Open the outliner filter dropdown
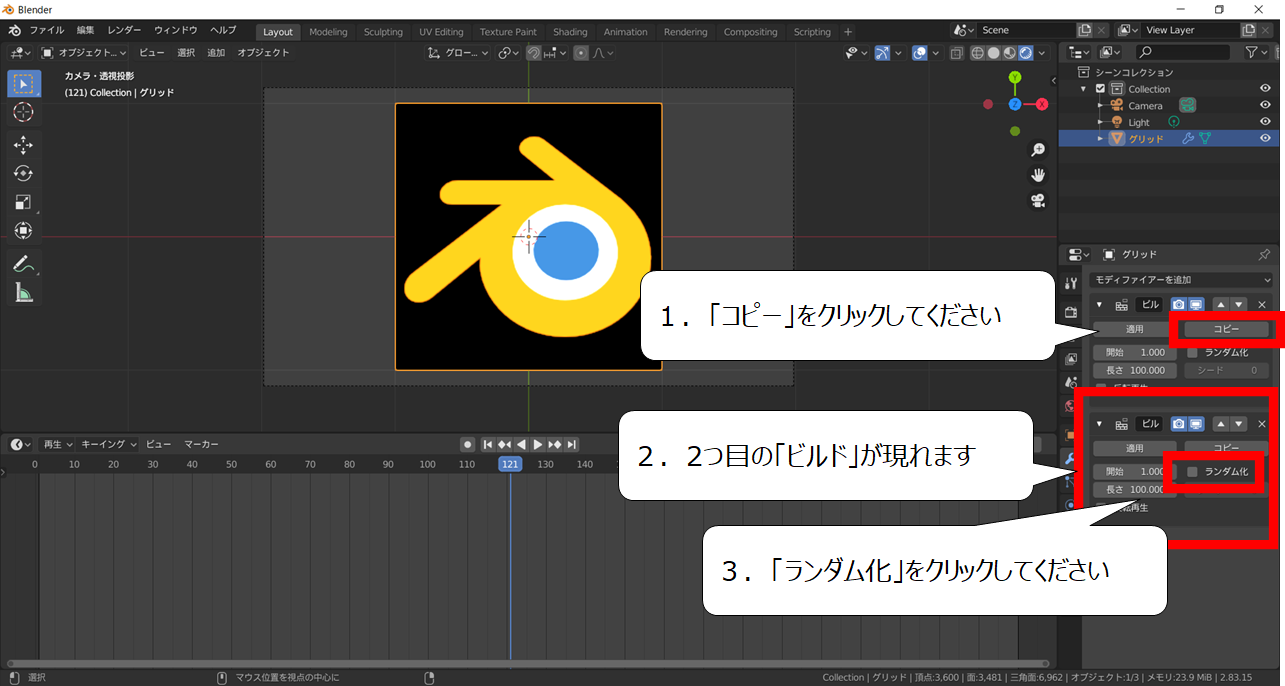This screenshot has height=686, width=1285. pos(1257,52)
